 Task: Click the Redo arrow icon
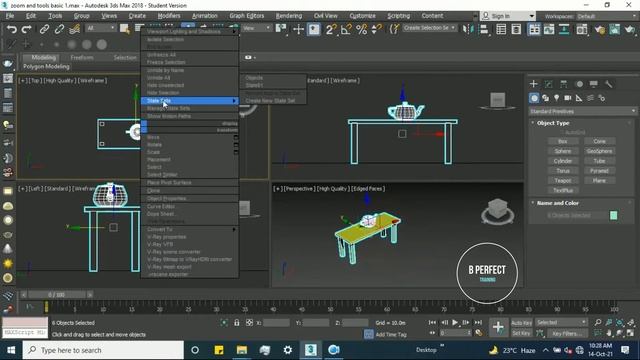click(x=27, y=29)
